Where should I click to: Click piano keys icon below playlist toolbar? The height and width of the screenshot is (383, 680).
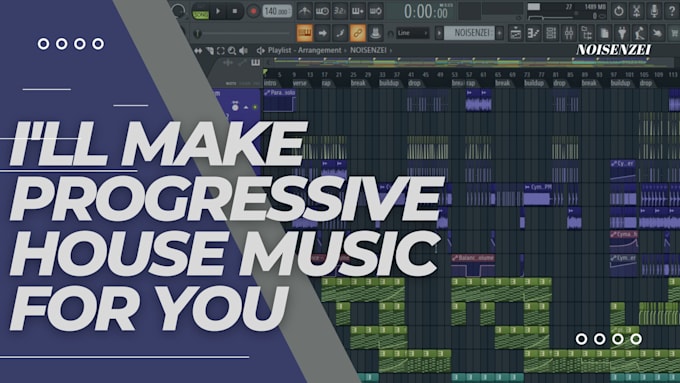coord(255,62)
